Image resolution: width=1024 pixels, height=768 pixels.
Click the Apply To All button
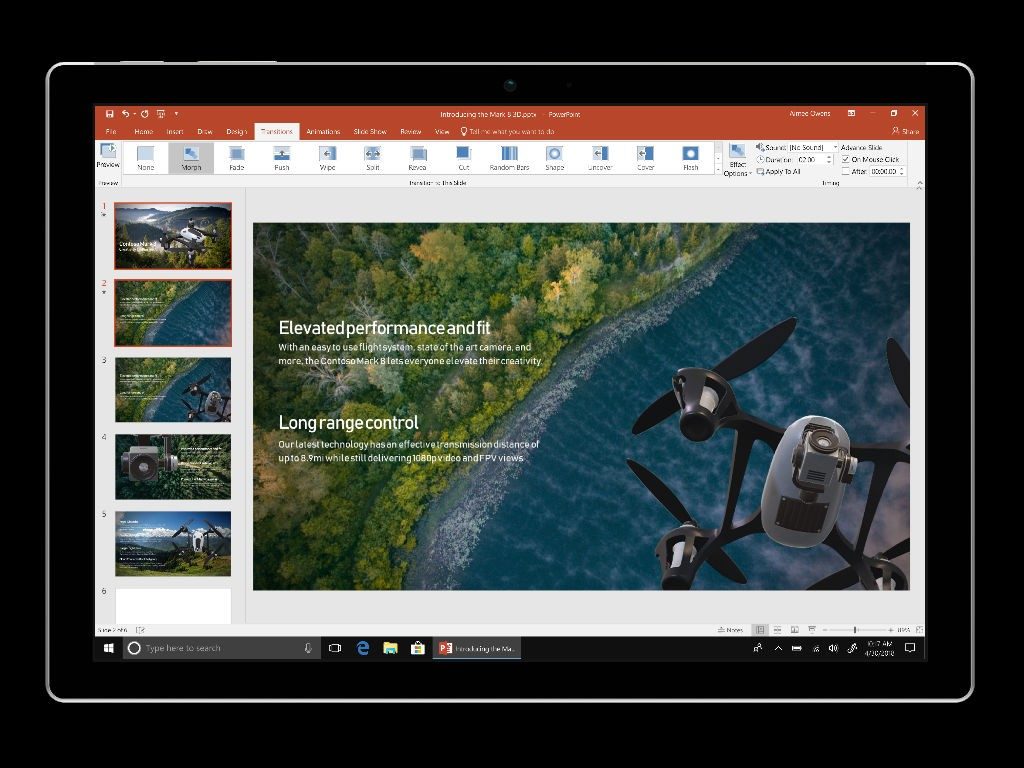coord(778,171)
